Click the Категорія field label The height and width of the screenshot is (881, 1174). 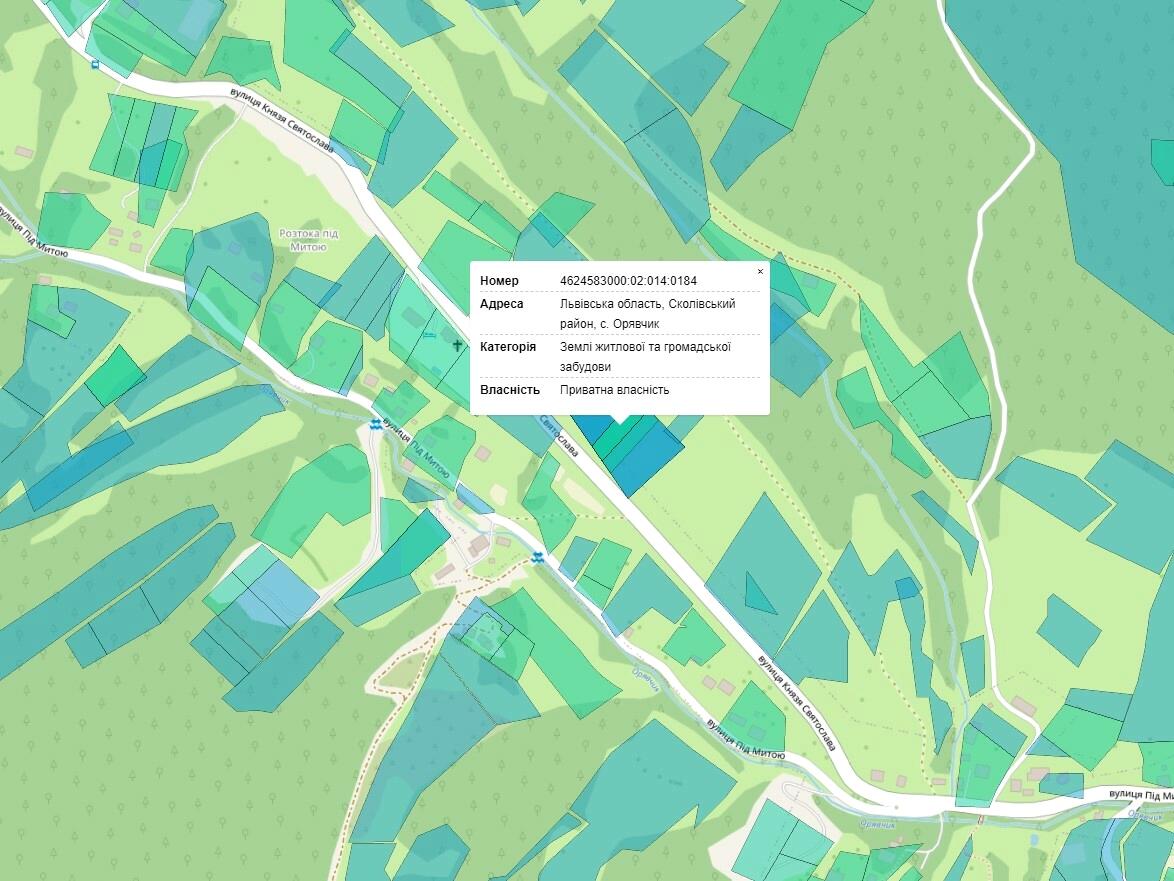click(508, 347)
